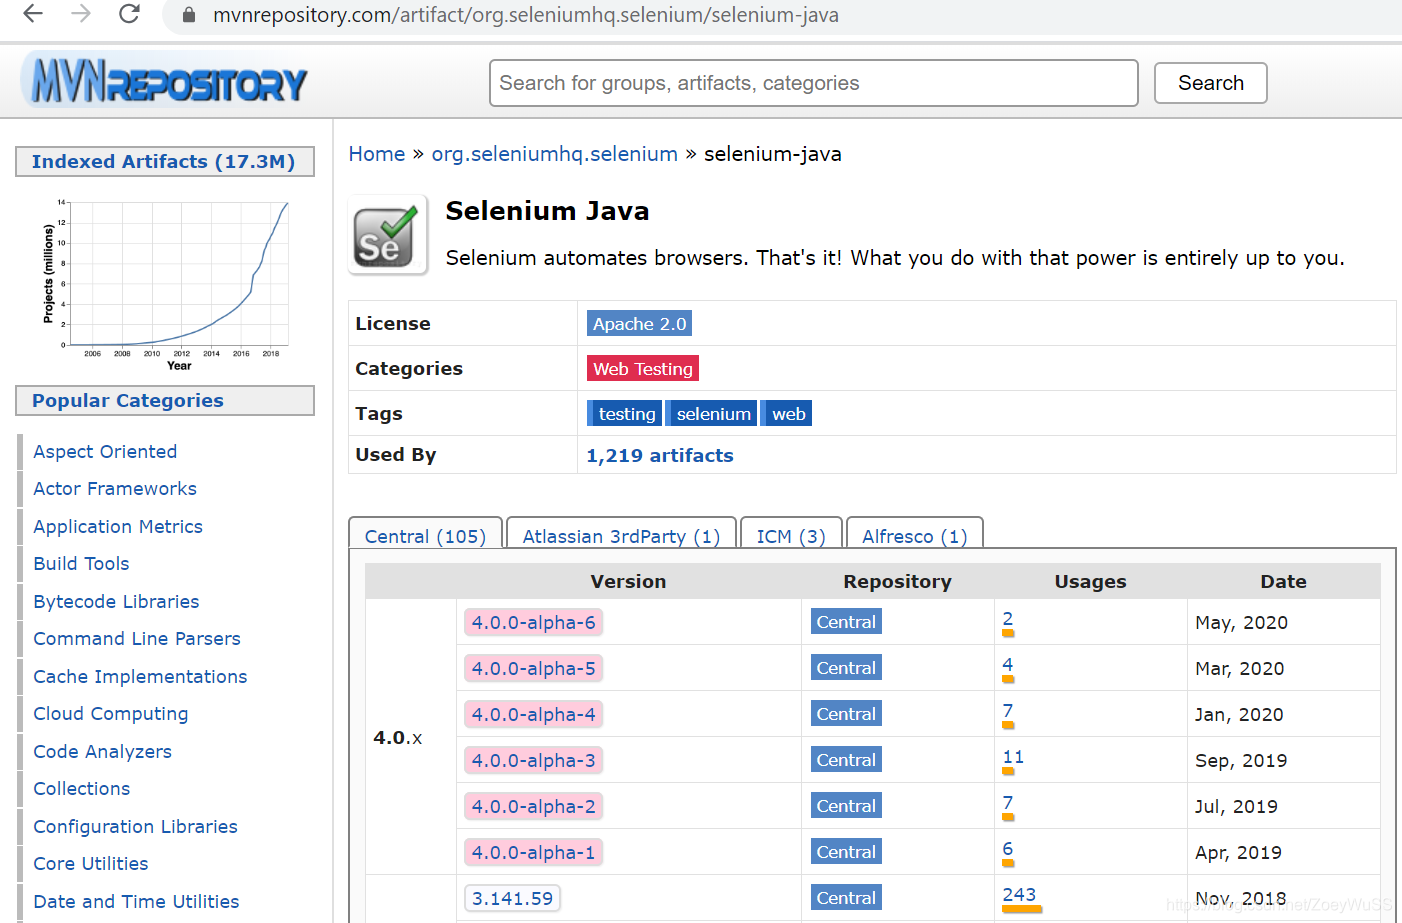Open Build Tools category
The width and height of the screenshot is (1402, 923).
point(81,564)
